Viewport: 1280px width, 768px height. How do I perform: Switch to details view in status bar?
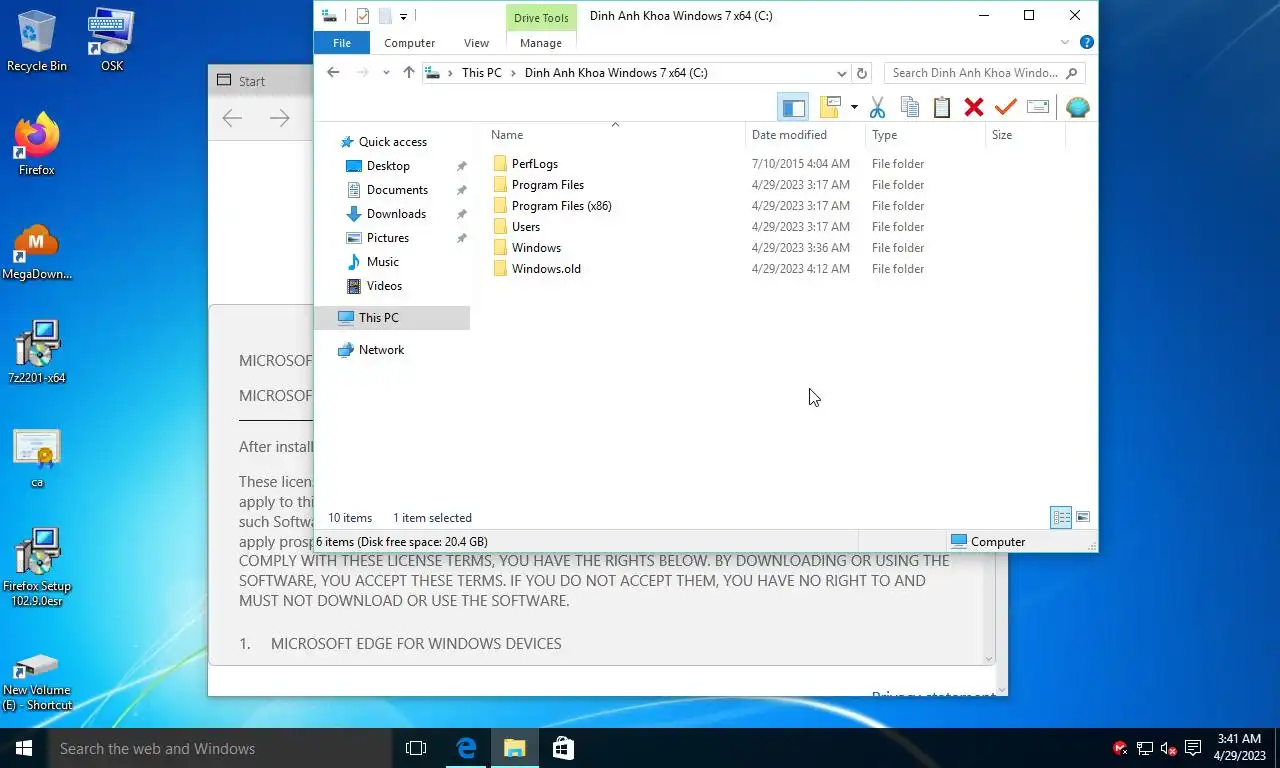1061,517
